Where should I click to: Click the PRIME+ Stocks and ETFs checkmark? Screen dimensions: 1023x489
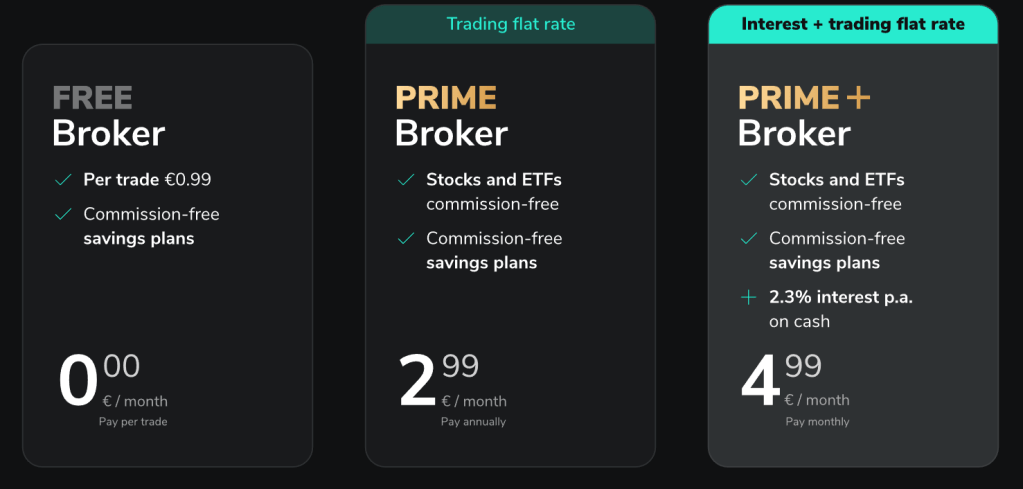pos(749,179)
